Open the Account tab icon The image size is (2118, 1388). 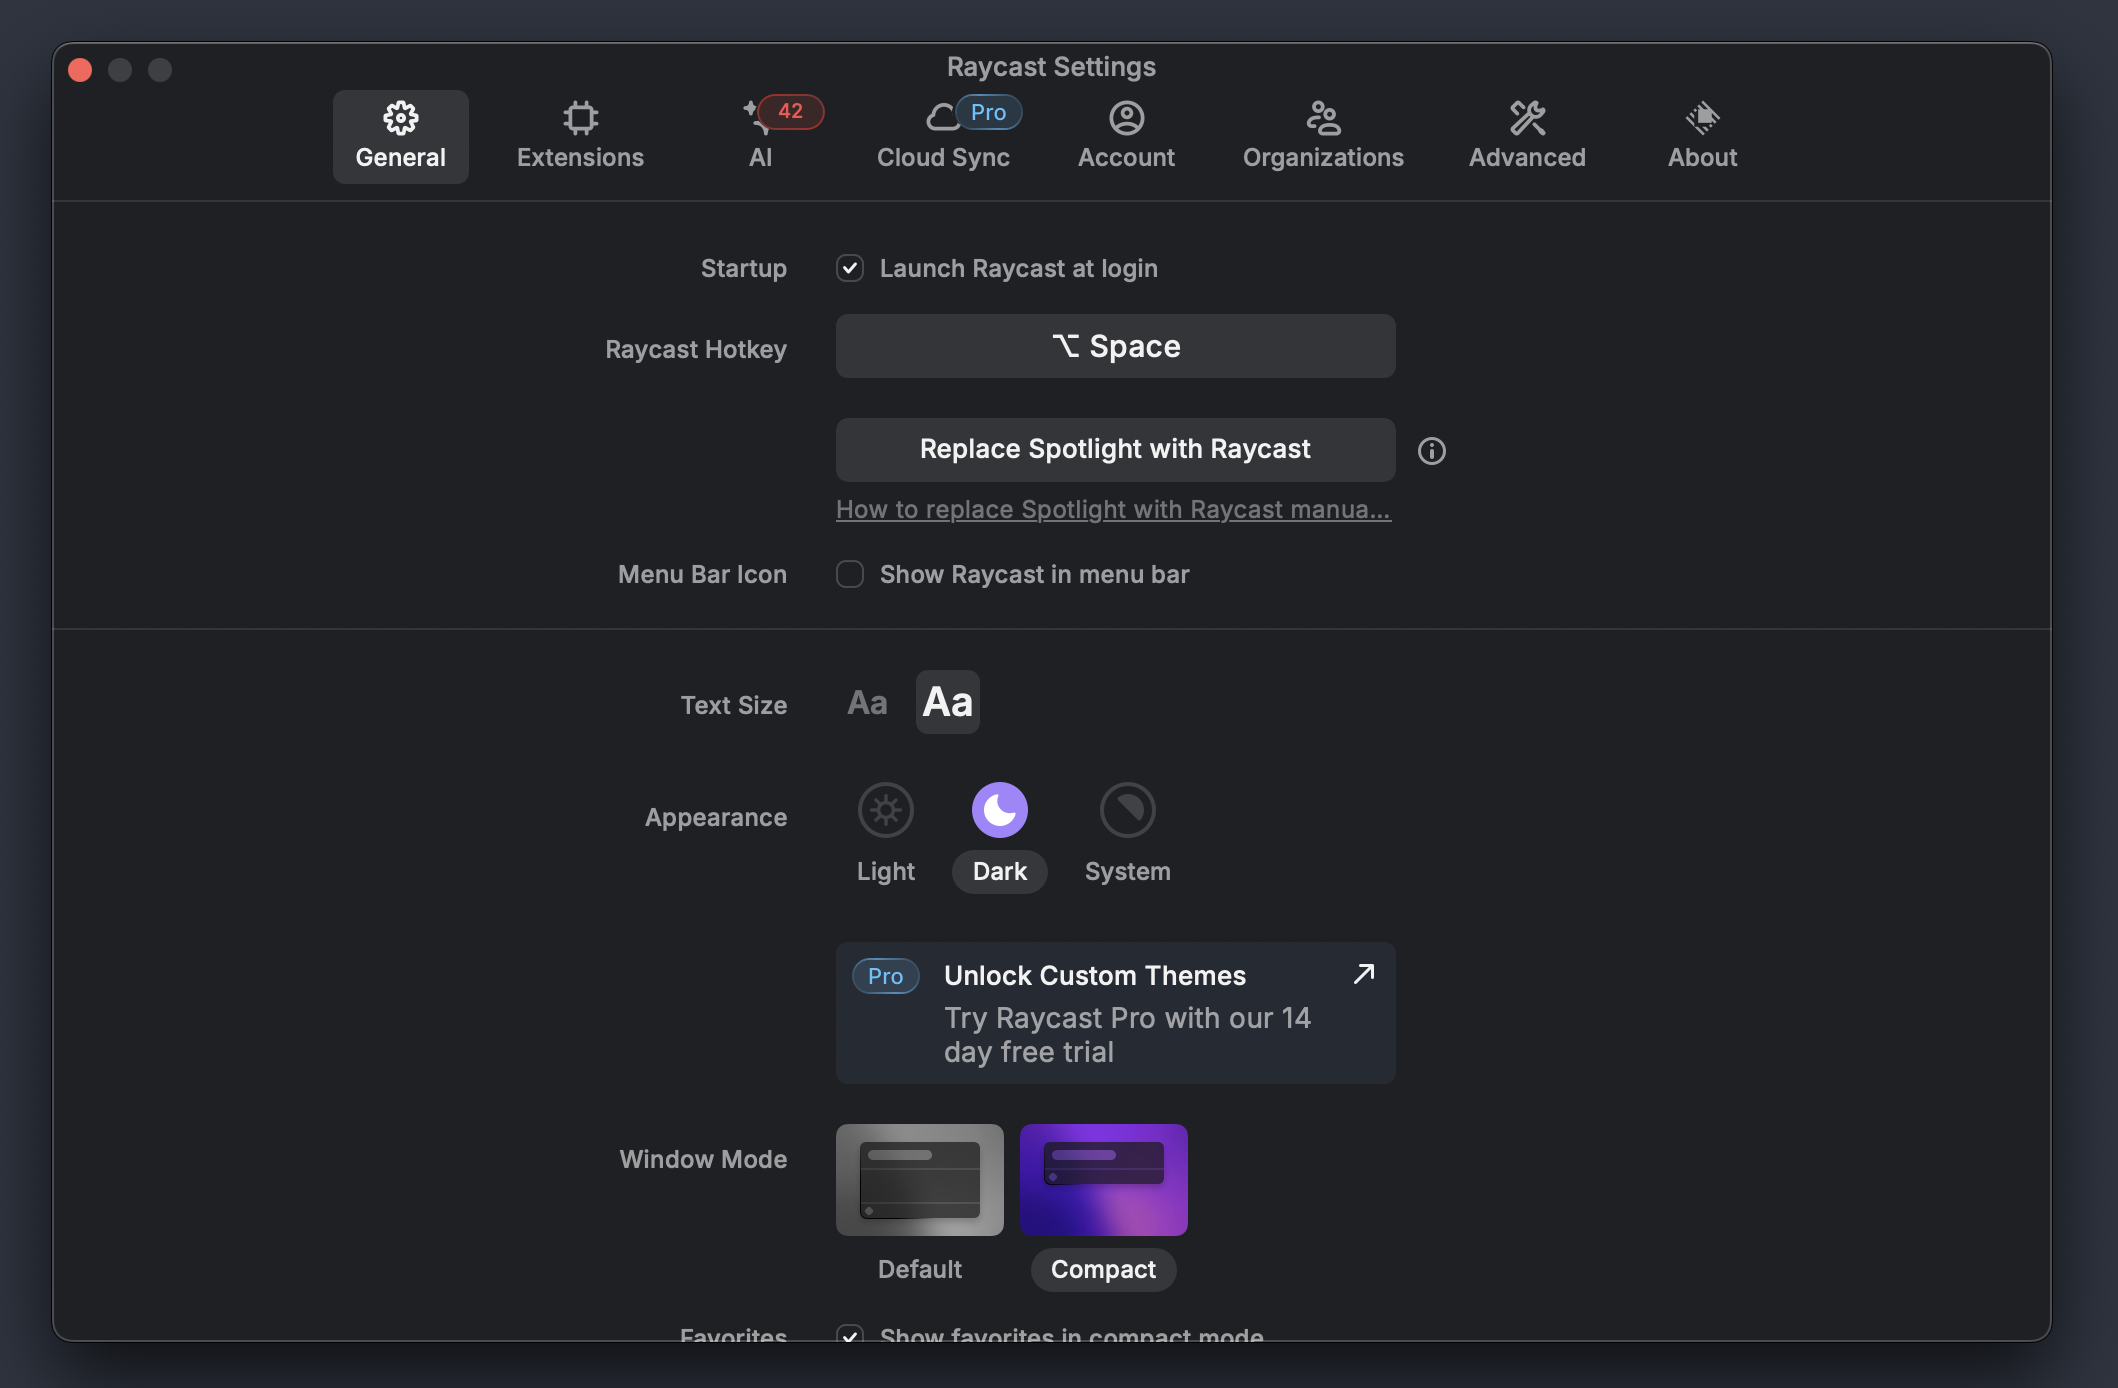pyautogui.click(x=1126, y=119)
